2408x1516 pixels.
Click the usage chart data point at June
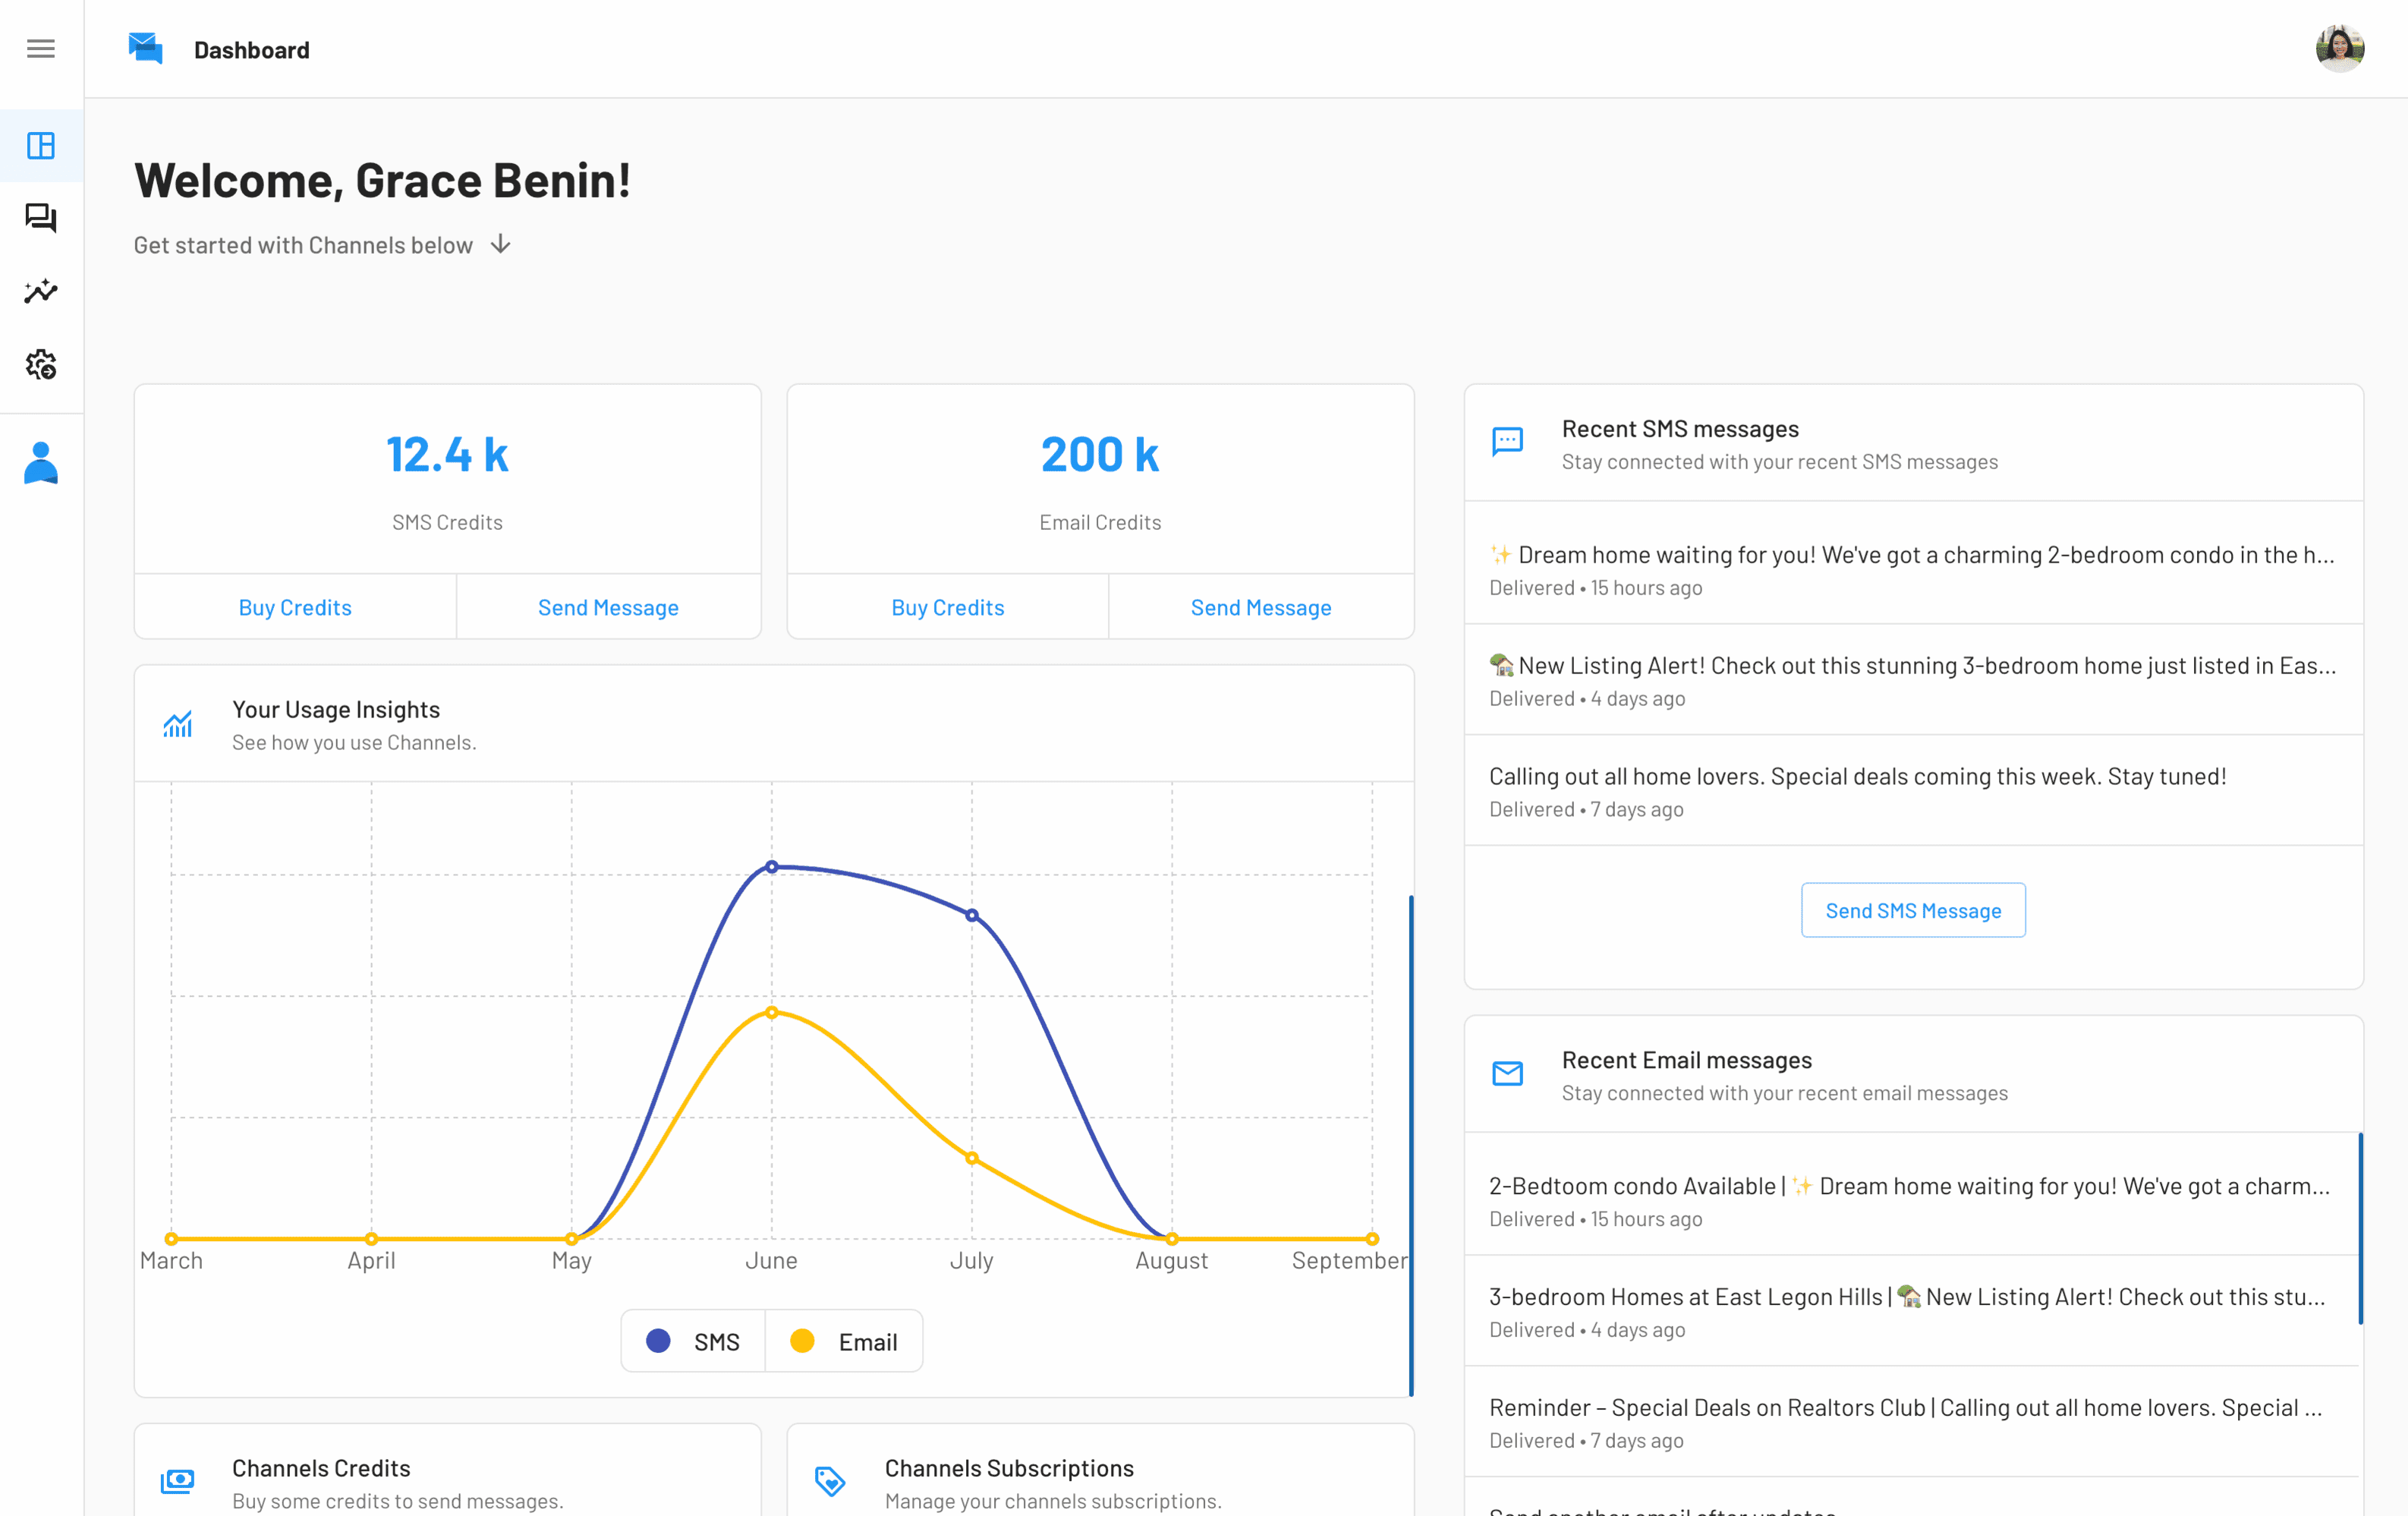[x=772, y=866]
